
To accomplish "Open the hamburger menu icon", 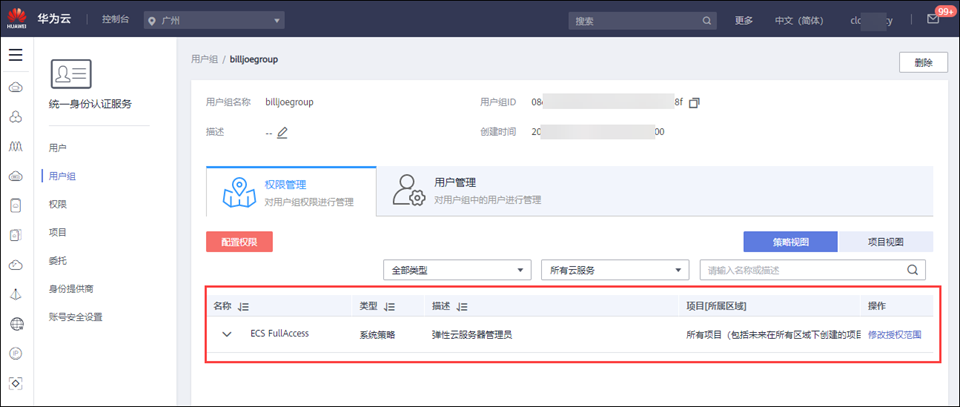I will point(16,55).
